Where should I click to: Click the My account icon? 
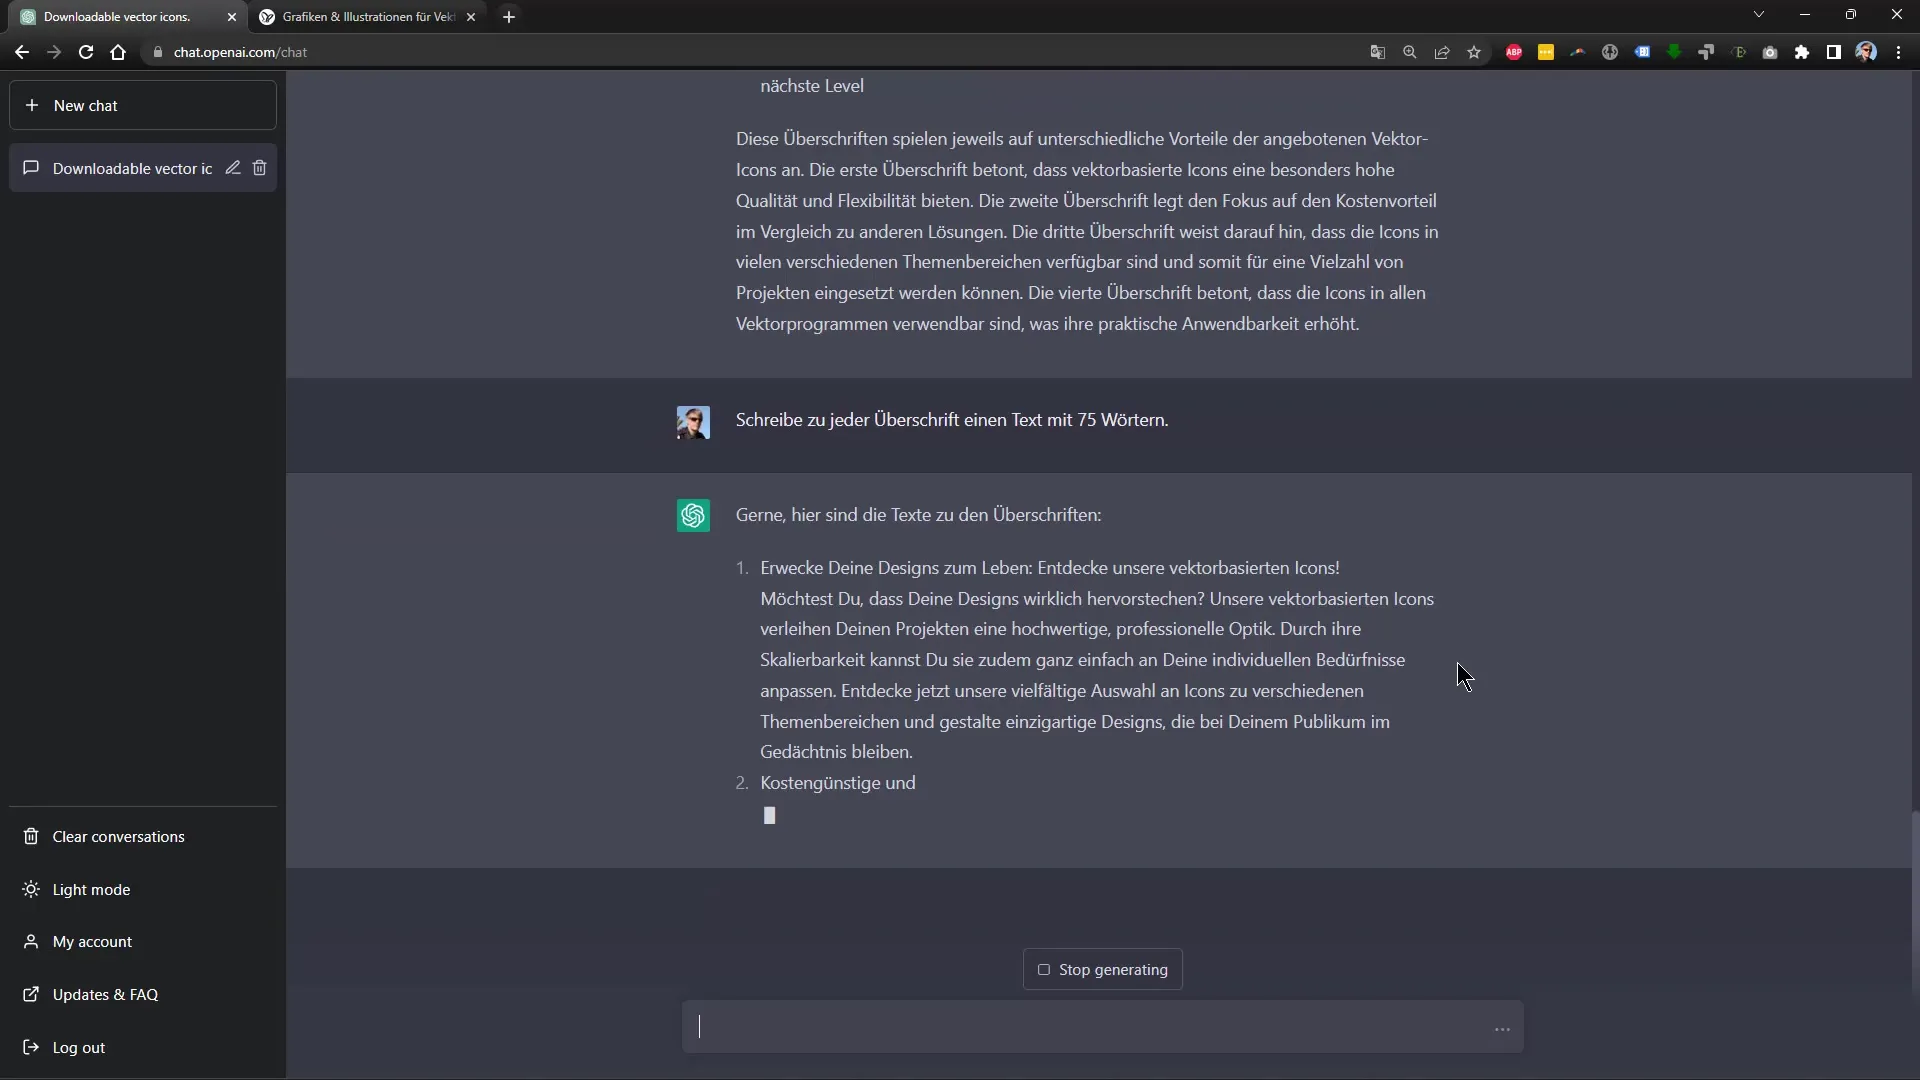pos(30,942)
